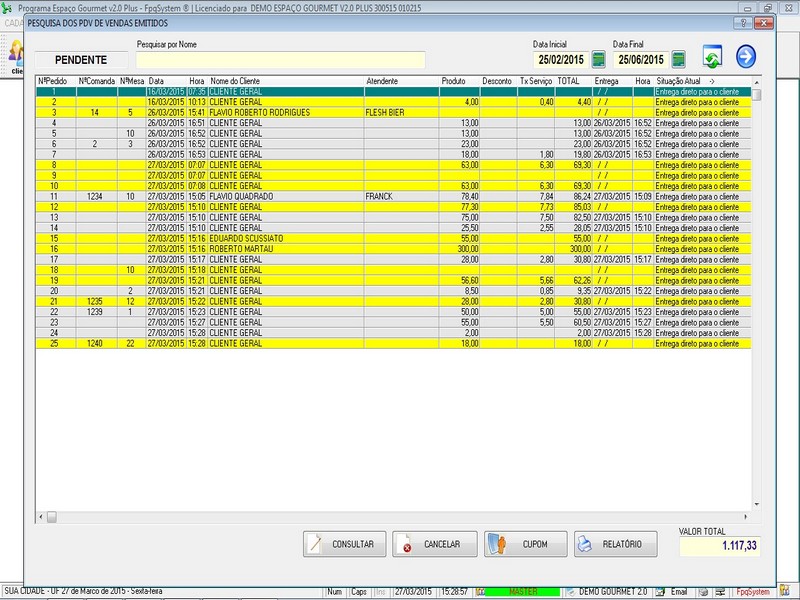Click the icon left of DEMO GOURMET 2.0

tap(570, 592)
